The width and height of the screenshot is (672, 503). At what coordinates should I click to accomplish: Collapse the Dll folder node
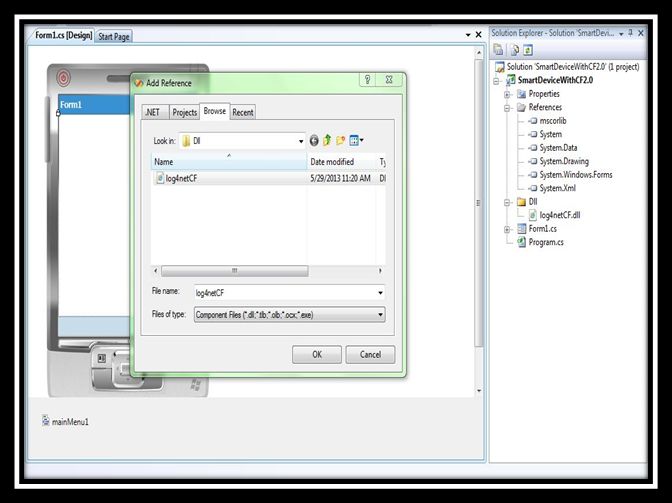[x=507, y=202]
